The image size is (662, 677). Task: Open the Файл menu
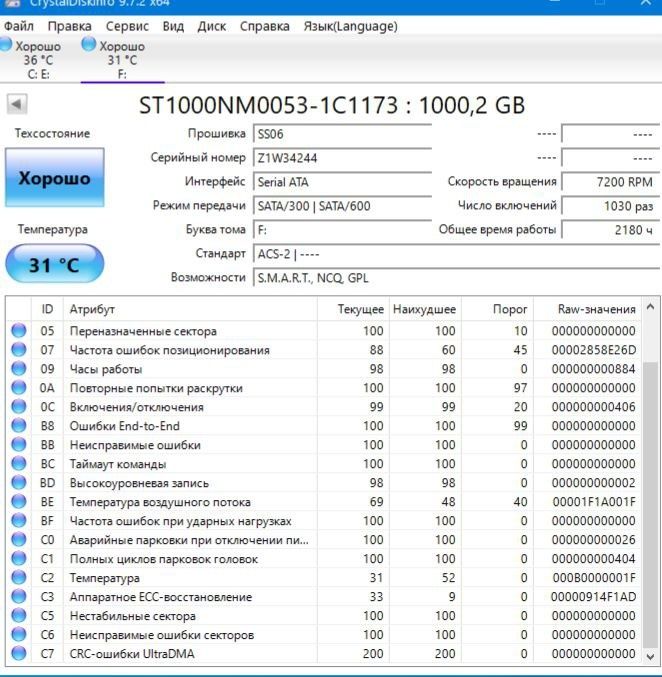coord(19,26)
